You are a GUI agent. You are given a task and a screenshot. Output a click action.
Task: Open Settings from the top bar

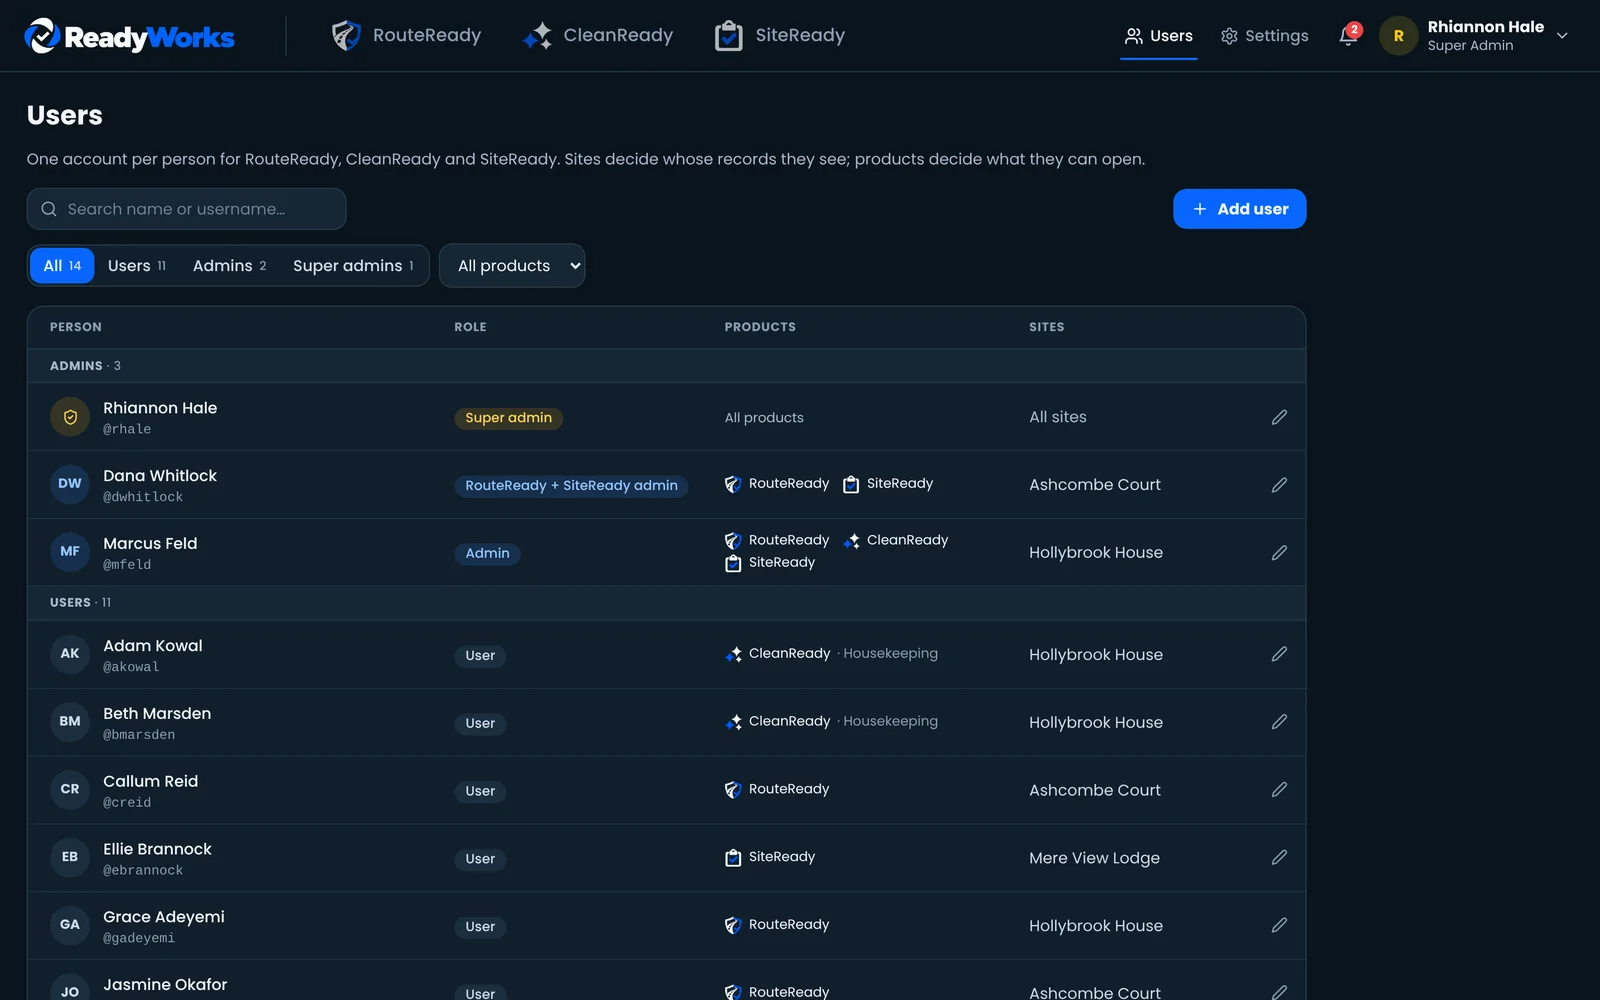click(x=1264, y=36)
